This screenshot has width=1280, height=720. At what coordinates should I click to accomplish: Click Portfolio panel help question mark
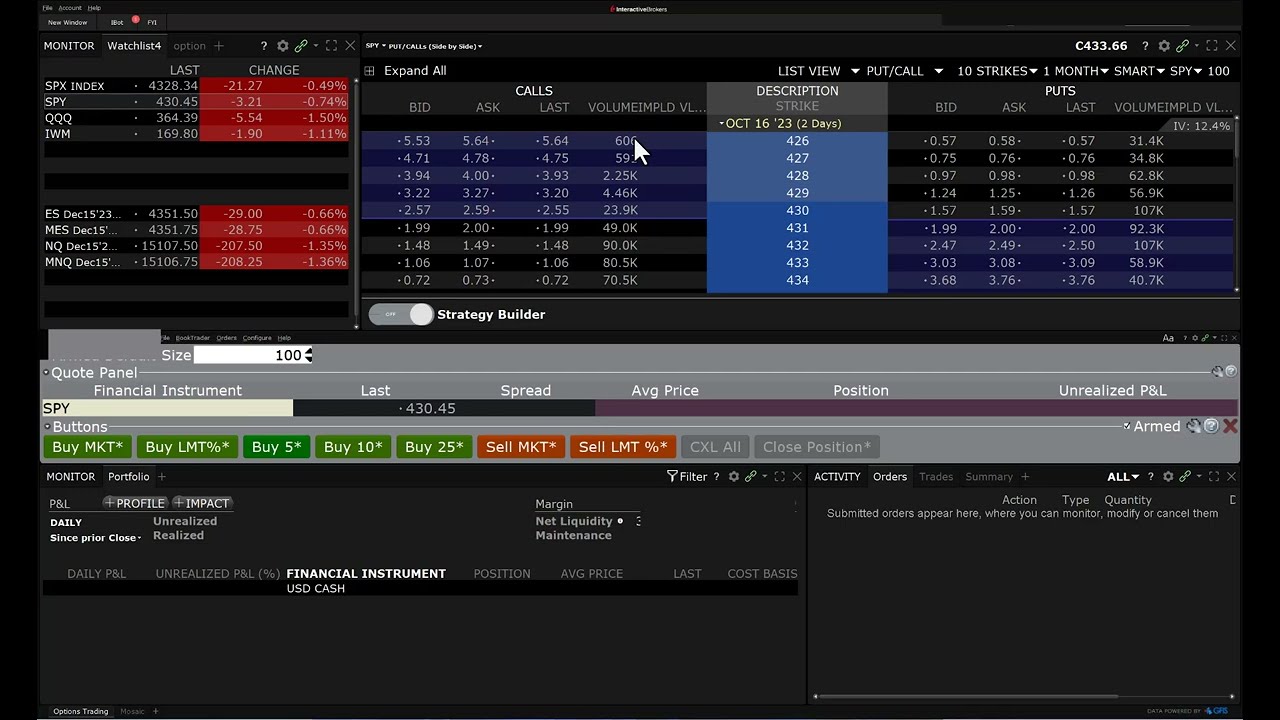click(716, 477)
